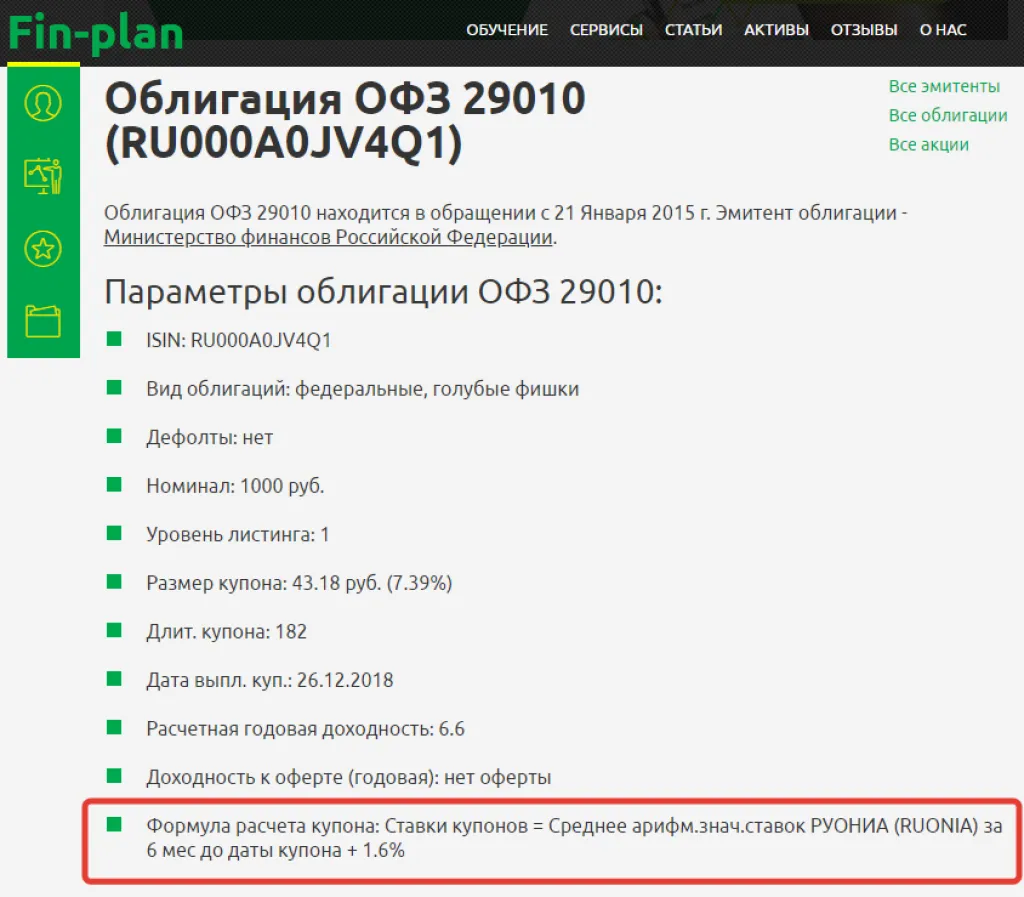
Task: Select СТАТЬИ in the top navigation
Action: pyautogui.click(x=693, y=30)
